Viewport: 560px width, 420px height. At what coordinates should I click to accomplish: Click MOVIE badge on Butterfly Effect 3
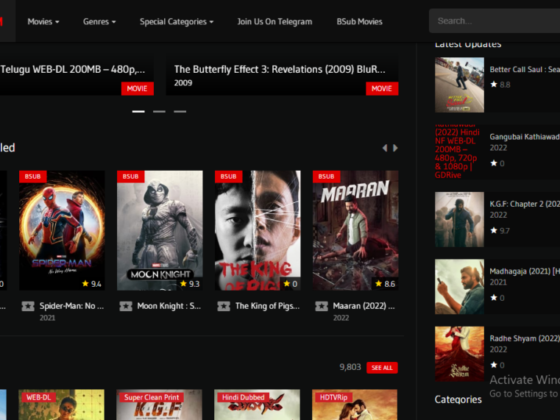tap(382, 89)
